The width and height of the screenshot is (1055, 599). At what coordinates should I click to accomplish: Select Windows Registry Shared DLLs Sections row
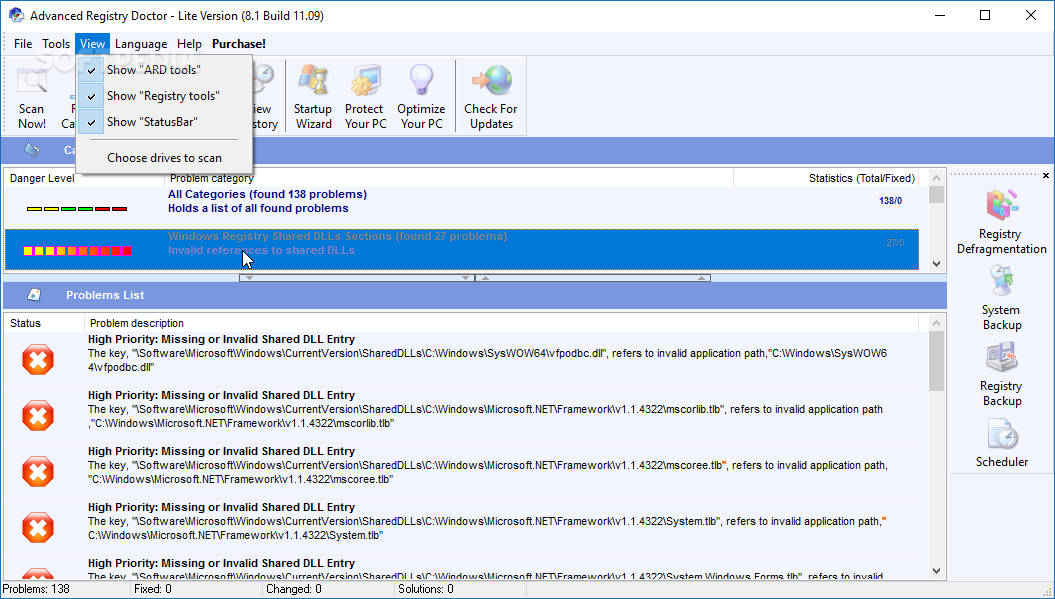(462, 249)
